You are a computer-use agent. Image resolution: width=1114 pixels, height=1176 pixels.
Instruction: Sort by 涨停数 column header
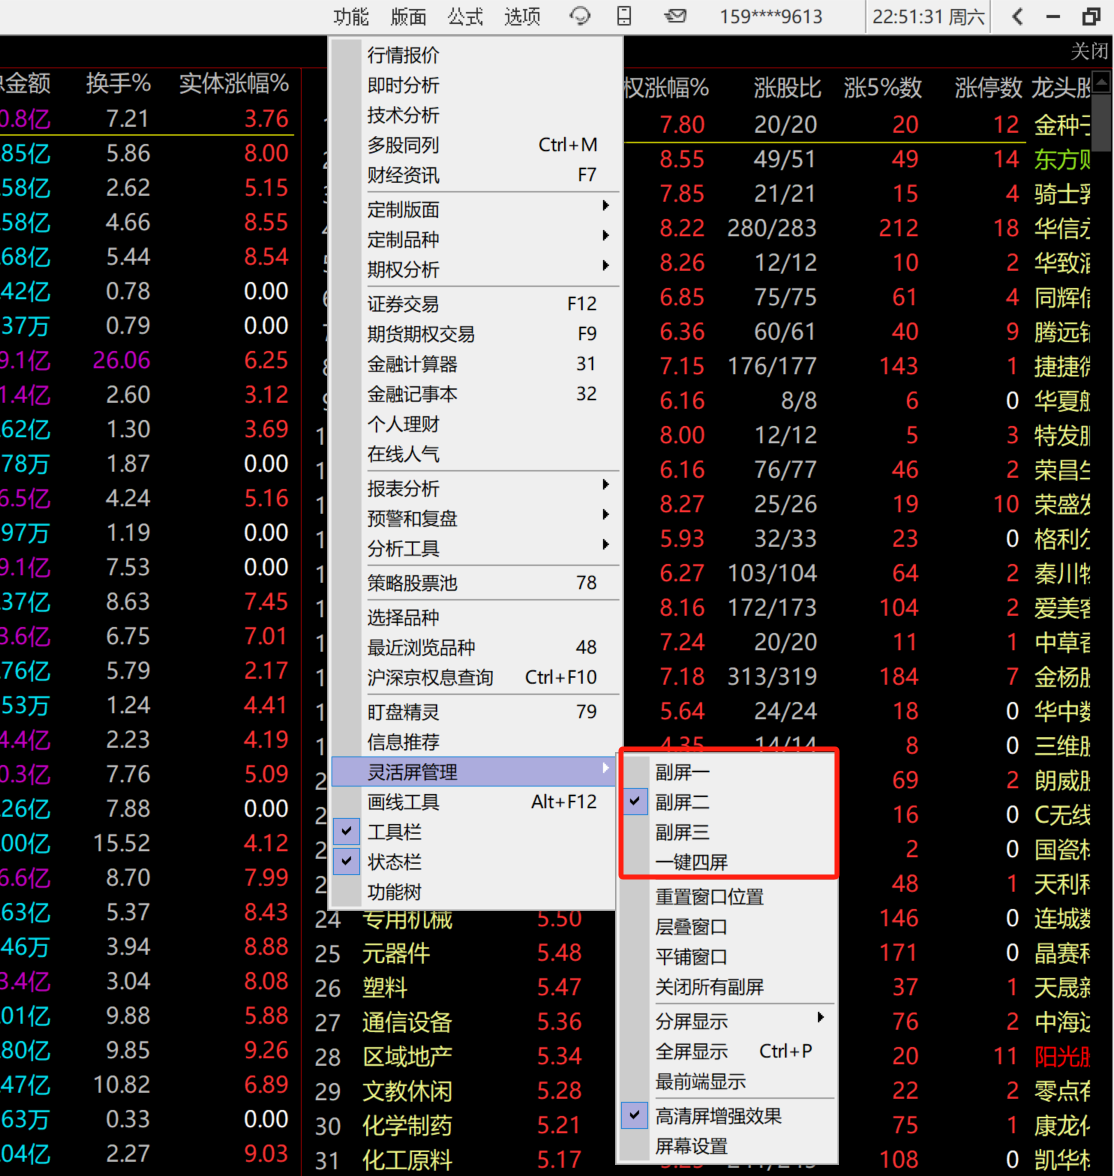[x=988, y=88]
